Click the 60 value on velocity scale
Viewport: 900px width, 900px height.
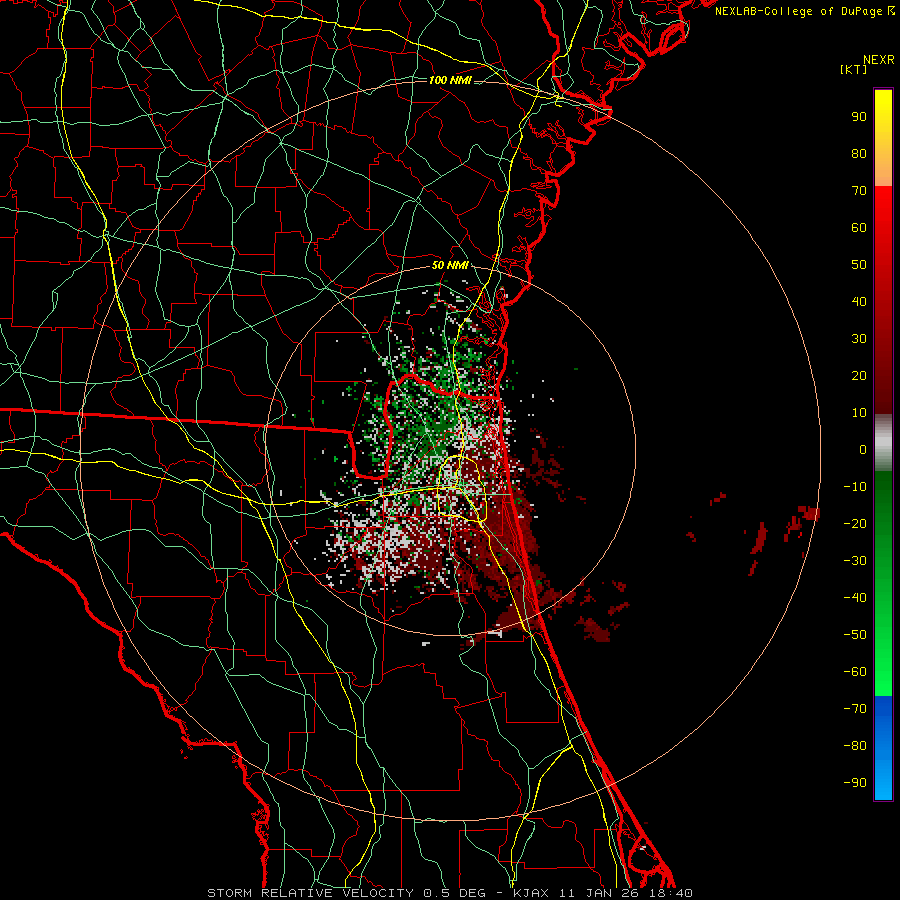point(859,227)
